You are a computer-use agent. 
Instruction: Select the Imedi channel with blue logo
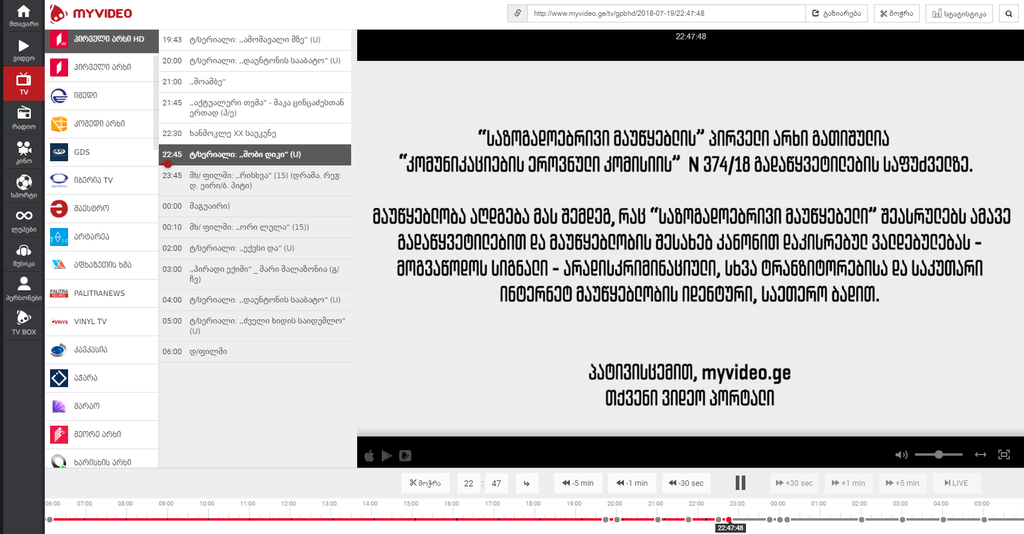(102, 95)
